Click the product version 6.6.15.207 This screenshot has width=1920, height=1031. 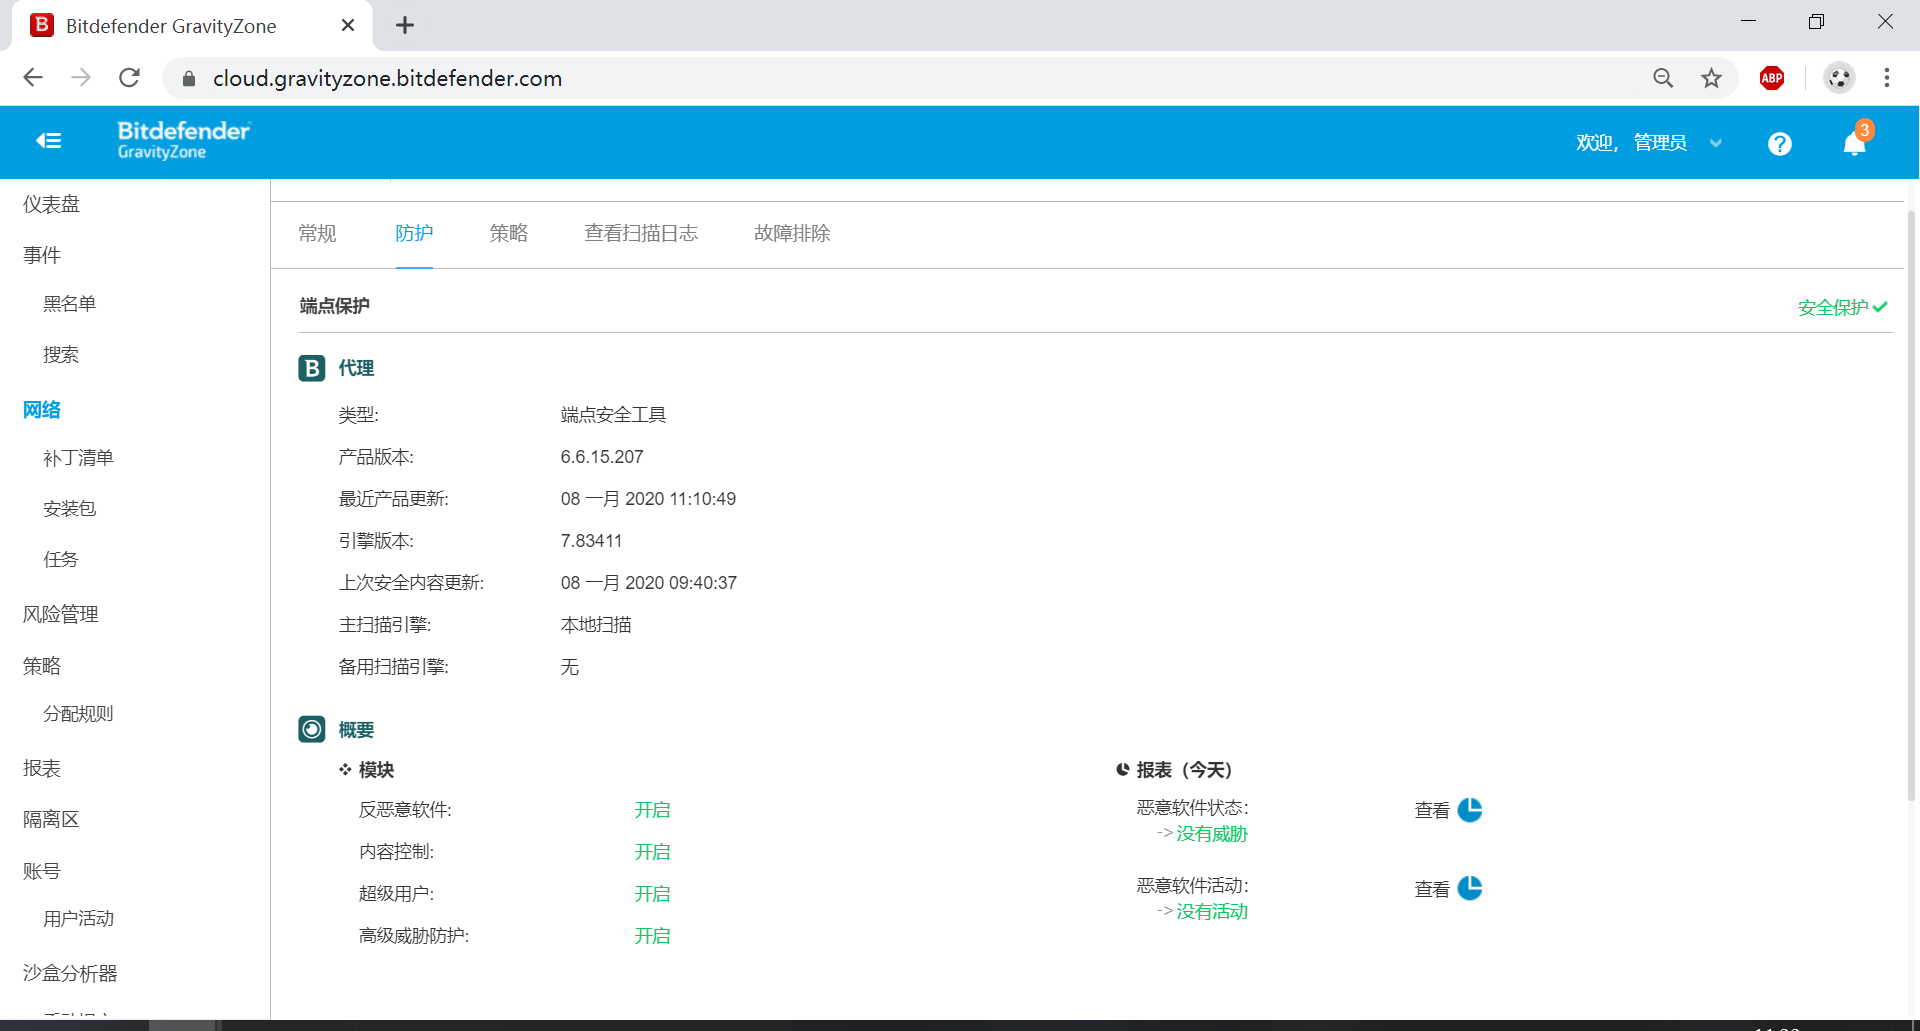click(602, 457)
